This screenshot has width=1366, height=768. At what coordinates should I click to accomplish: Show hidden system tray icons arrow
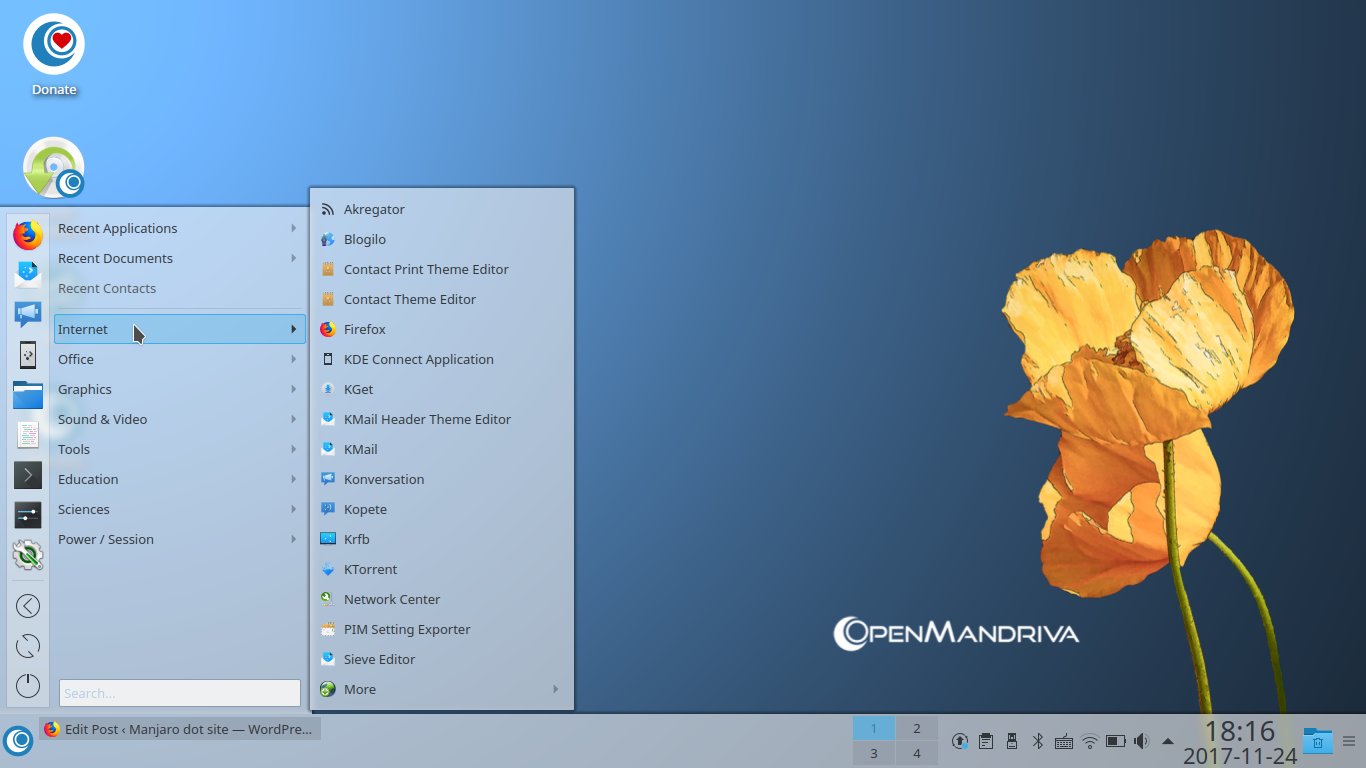point(1168,741)
